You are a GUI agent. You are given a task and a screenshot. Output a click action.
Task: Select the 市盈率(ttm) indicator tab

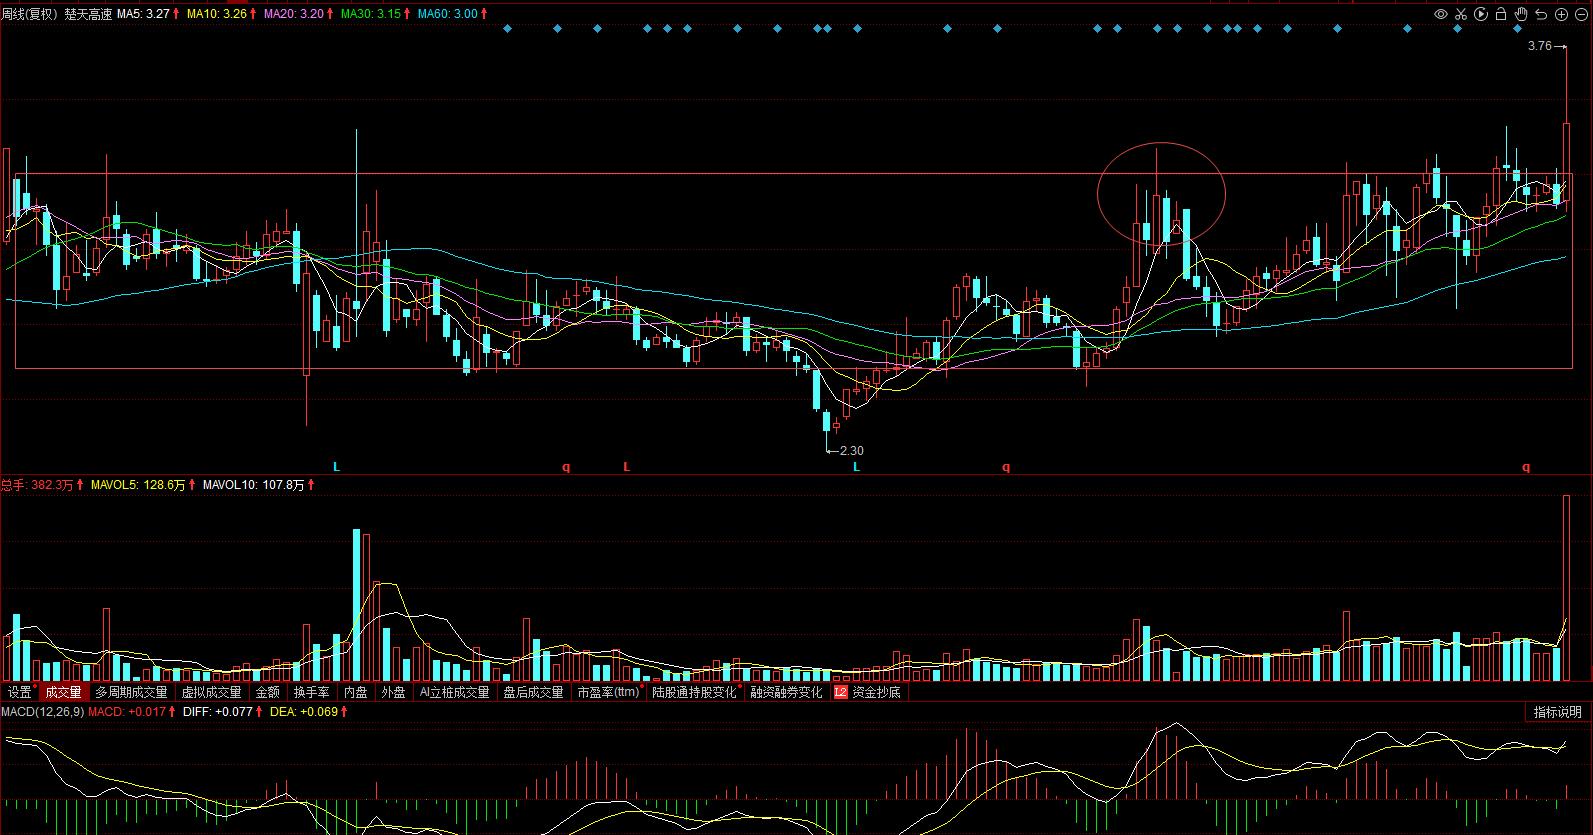tap(609, 692)
